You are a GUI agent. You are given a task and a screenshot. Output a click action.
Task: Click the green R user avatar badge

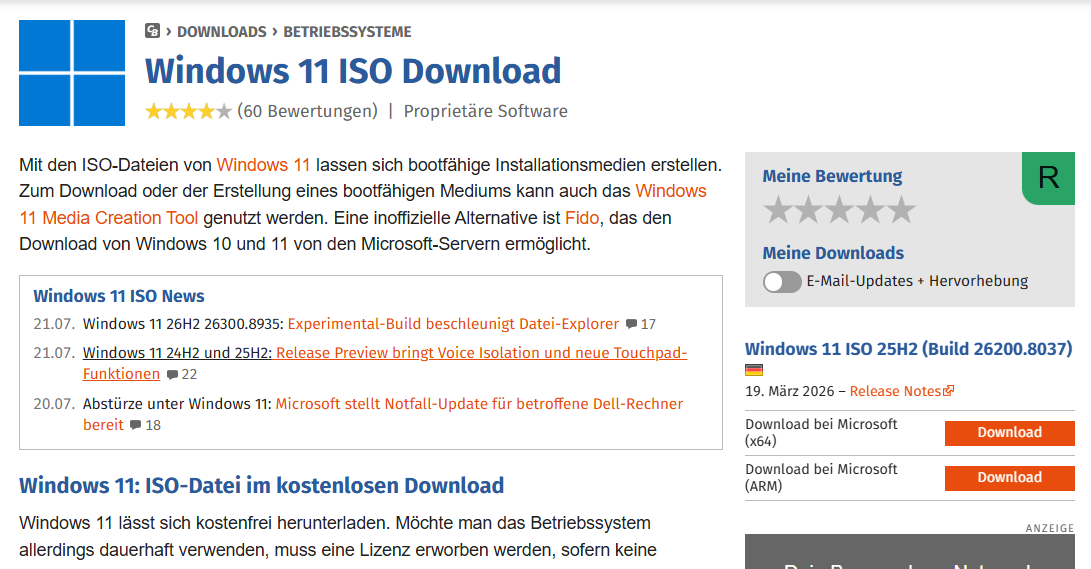pos(1049,178)
